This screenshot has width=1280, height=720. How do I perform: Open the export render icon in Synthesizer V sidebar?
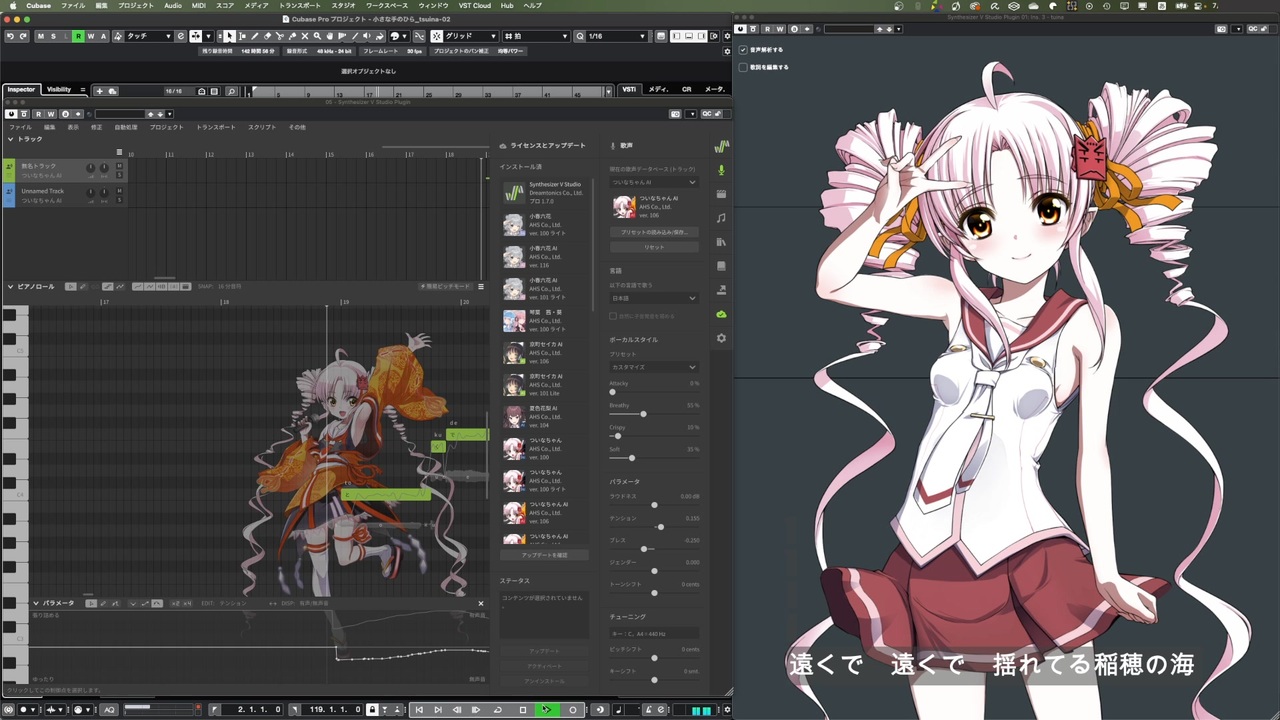point(721,290)
